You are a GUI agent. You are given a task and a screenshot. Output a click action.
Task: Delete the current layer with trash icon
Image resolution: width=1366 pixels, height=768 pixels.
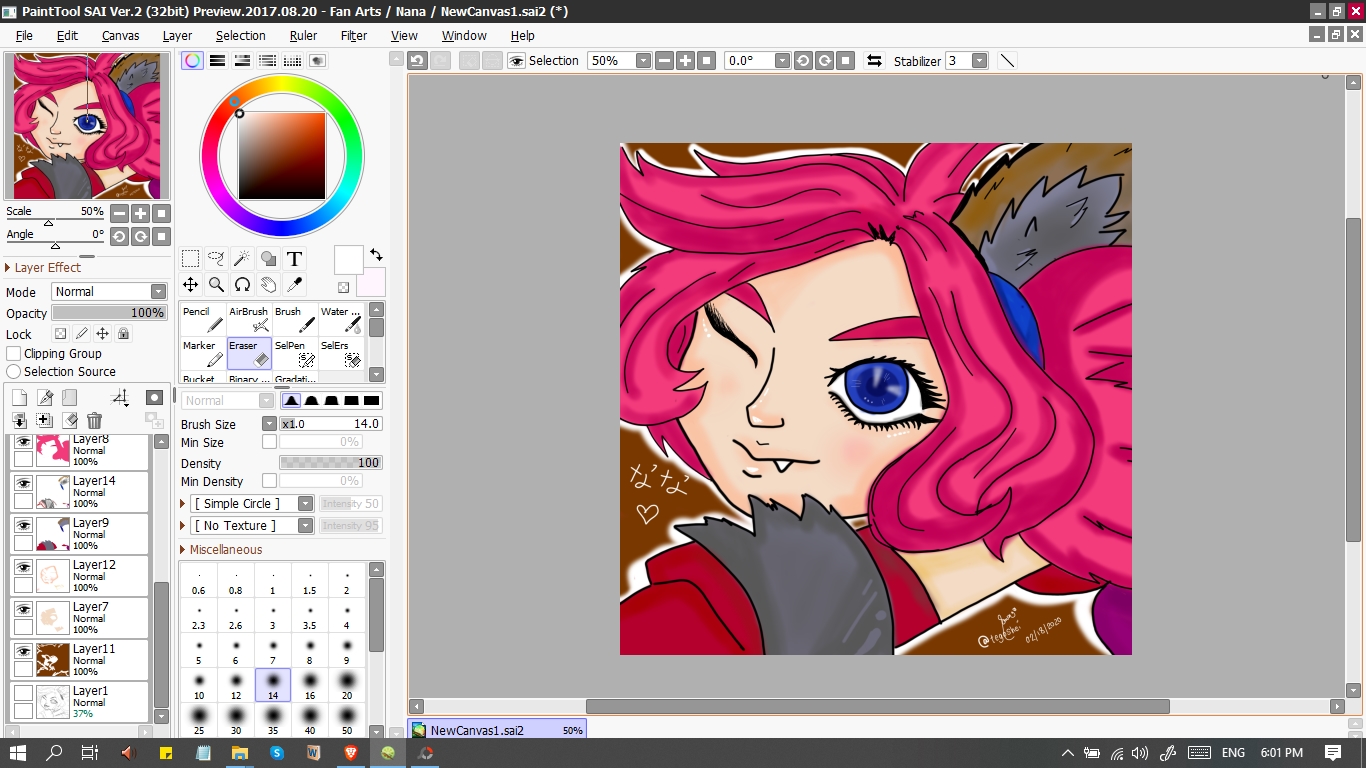point(94,421)
